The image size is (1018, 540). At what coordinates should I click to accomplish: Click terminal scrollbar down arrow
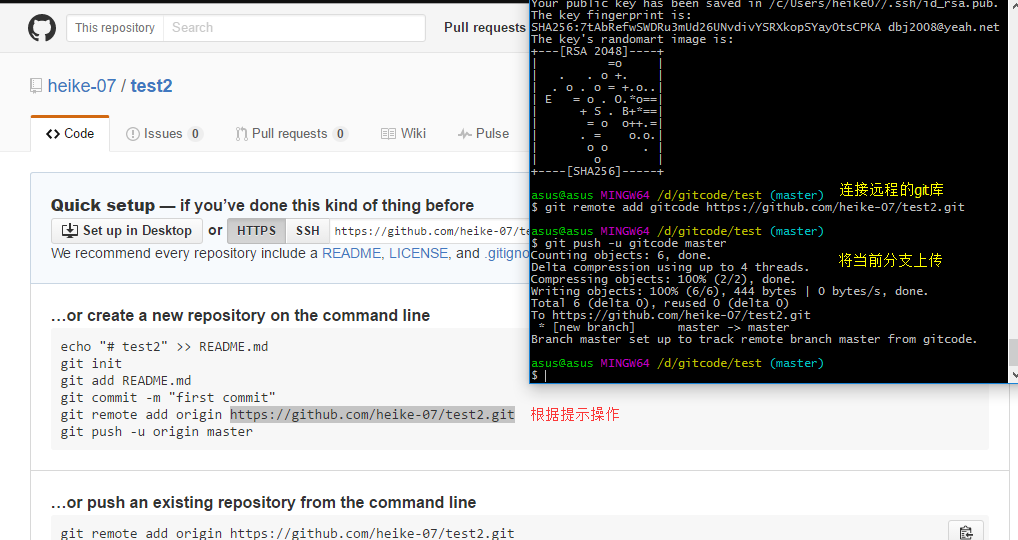(x=1013, y=375)
